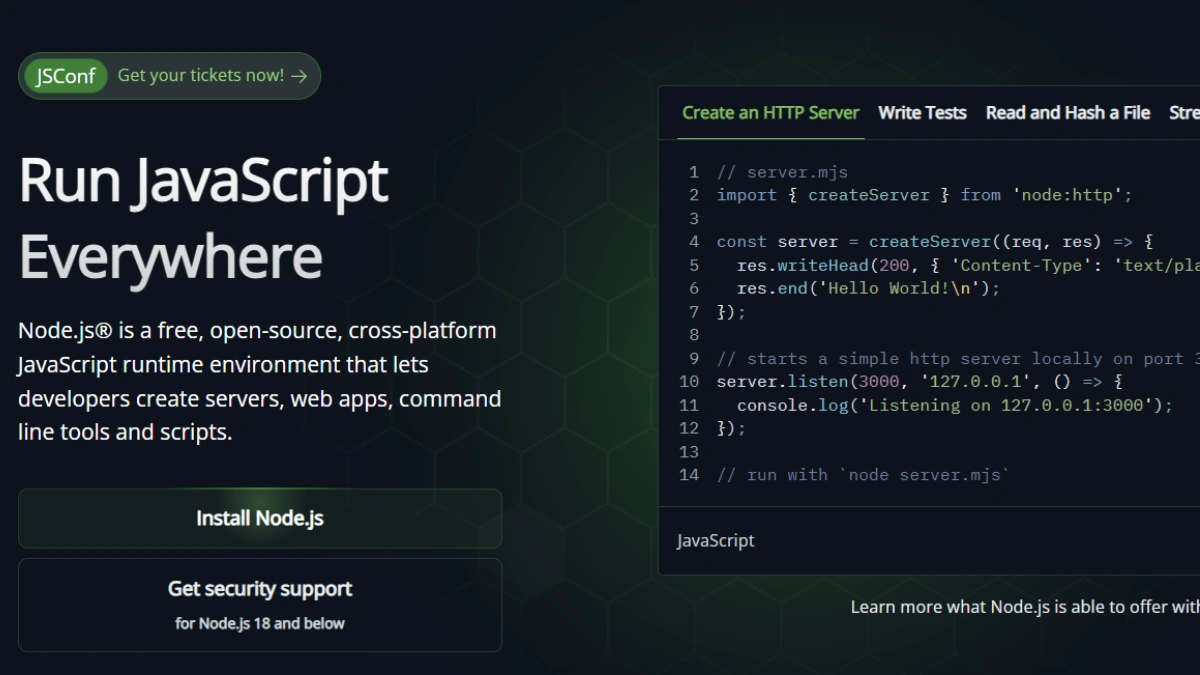Click the // server.mjs comment on line 1

782,172
